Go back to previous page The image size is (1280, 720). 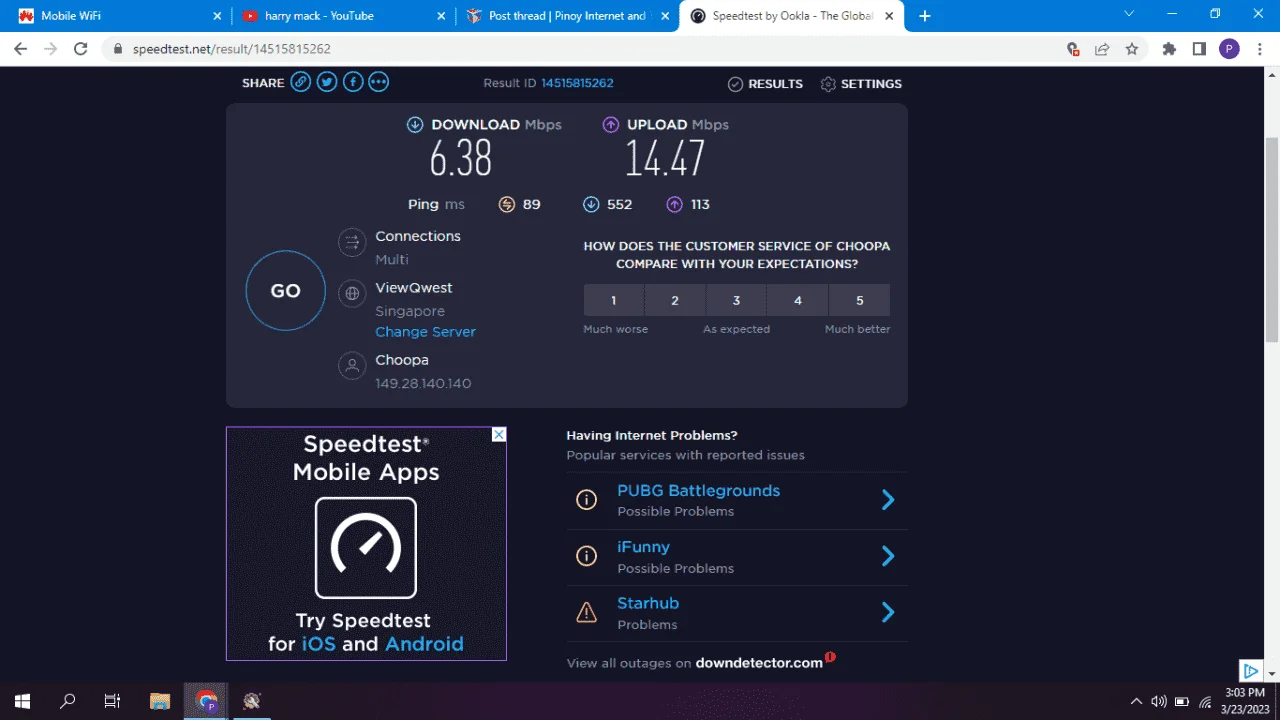tap(20, 49)
